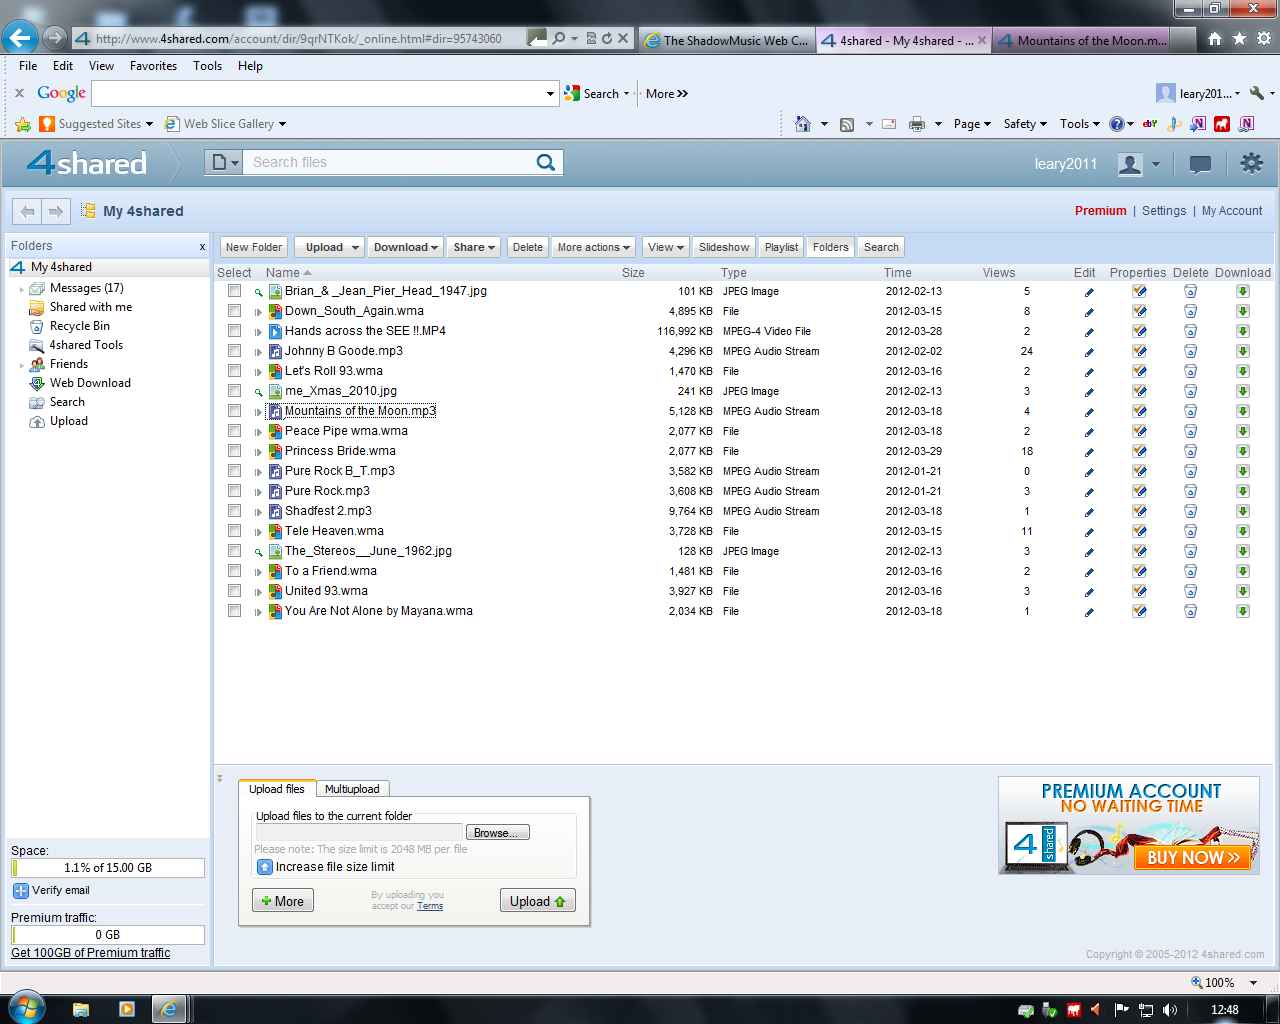Click the search magnifier icon in 4shared
This screenshot has height=1024, width=1280.
[x=545, y=162]
